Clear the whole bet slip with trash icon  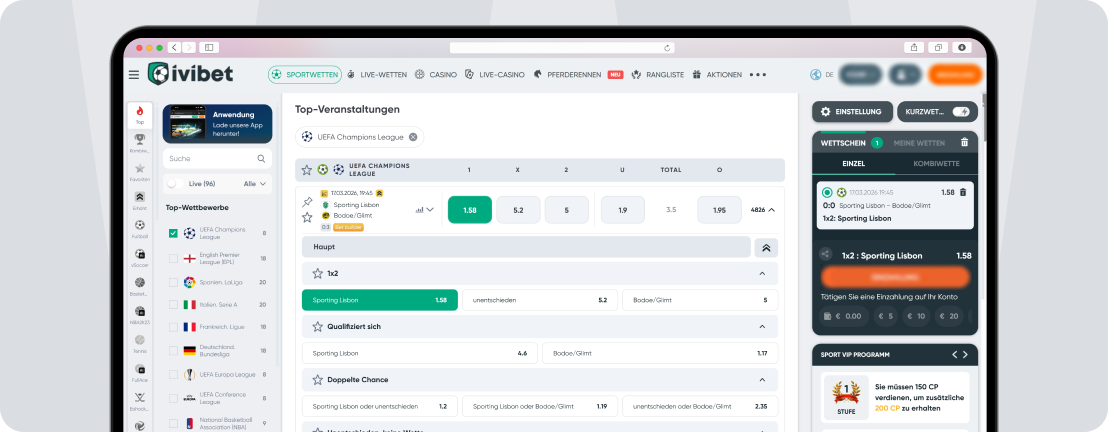pos(965,143)
